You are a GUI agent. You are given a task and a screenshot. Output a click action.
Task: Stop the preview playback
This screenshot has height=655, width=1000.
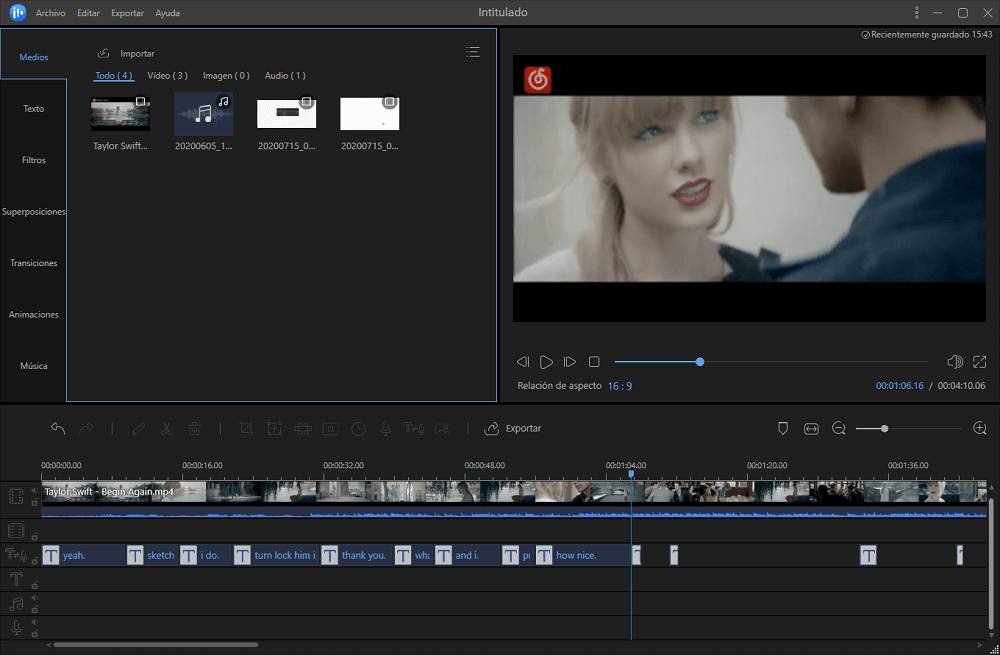(594, 362)
